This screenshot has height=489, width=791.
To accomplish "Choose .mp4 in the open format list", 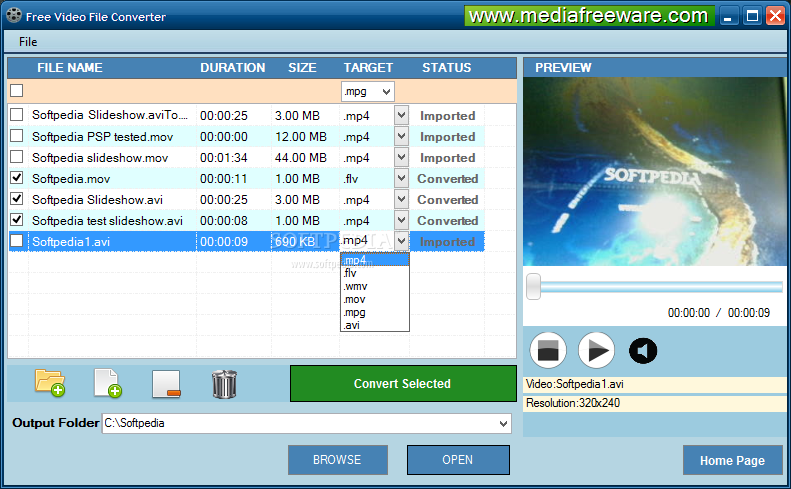I will (x=375, y=260).
